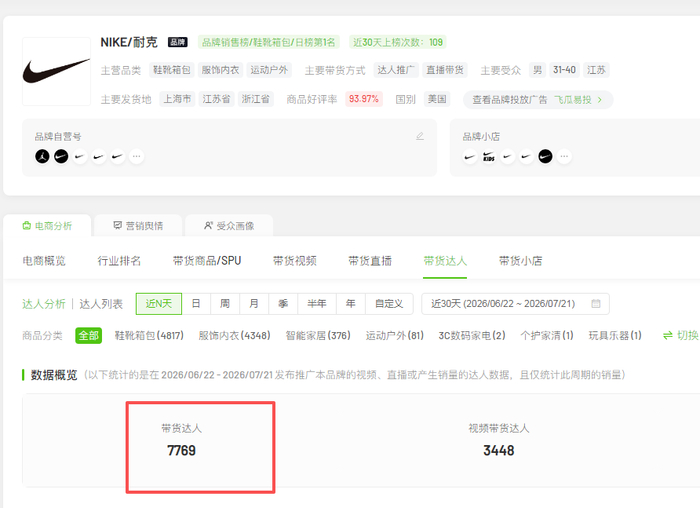Click the 品牌销售榜/鞋靴箱包/日榜第1名 tag

(269, 42)
